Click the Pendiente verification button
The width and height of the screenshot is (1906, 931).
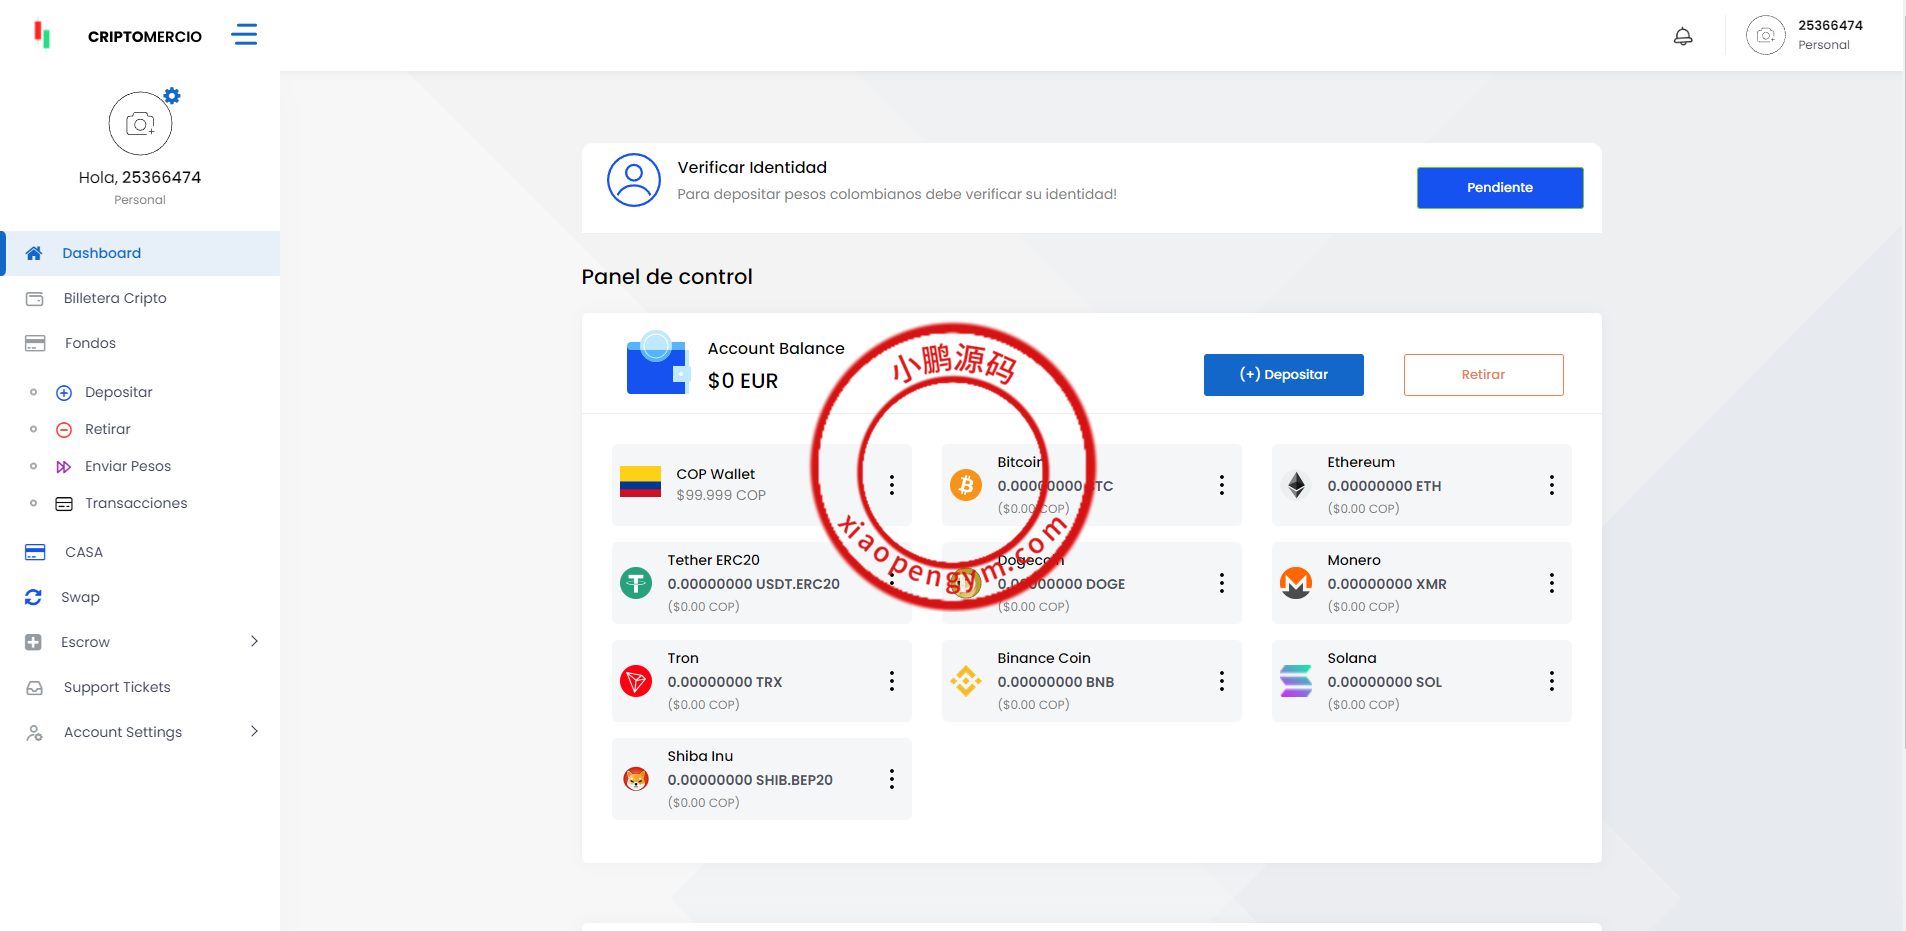(1499, 188)
